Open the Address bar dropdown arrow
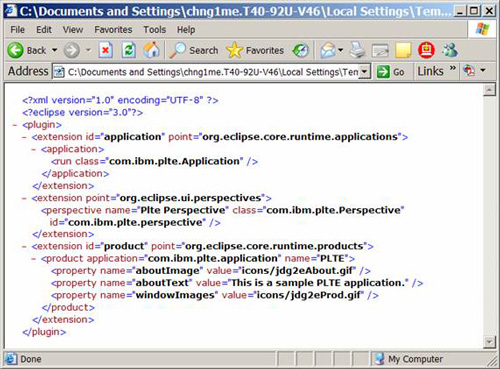This screenshot has width=500, height=369. pos(365,72)
